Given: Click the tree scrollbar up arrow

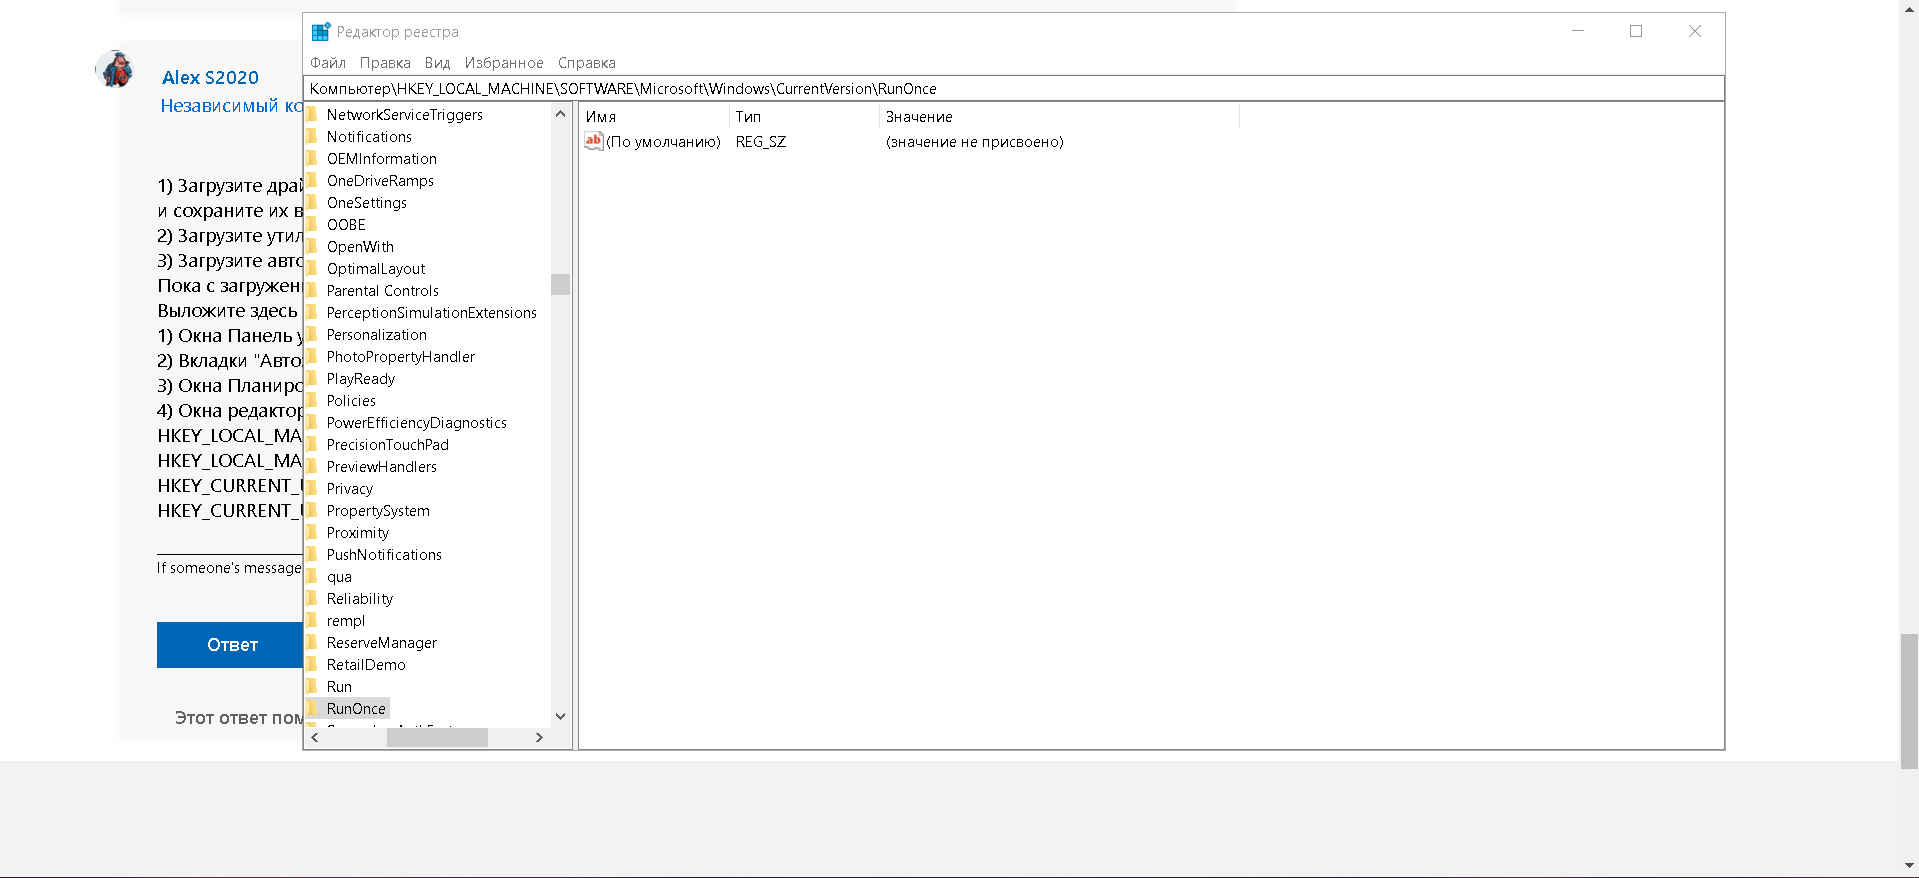Looking at the screenshot, I should [x=560, y=114].
